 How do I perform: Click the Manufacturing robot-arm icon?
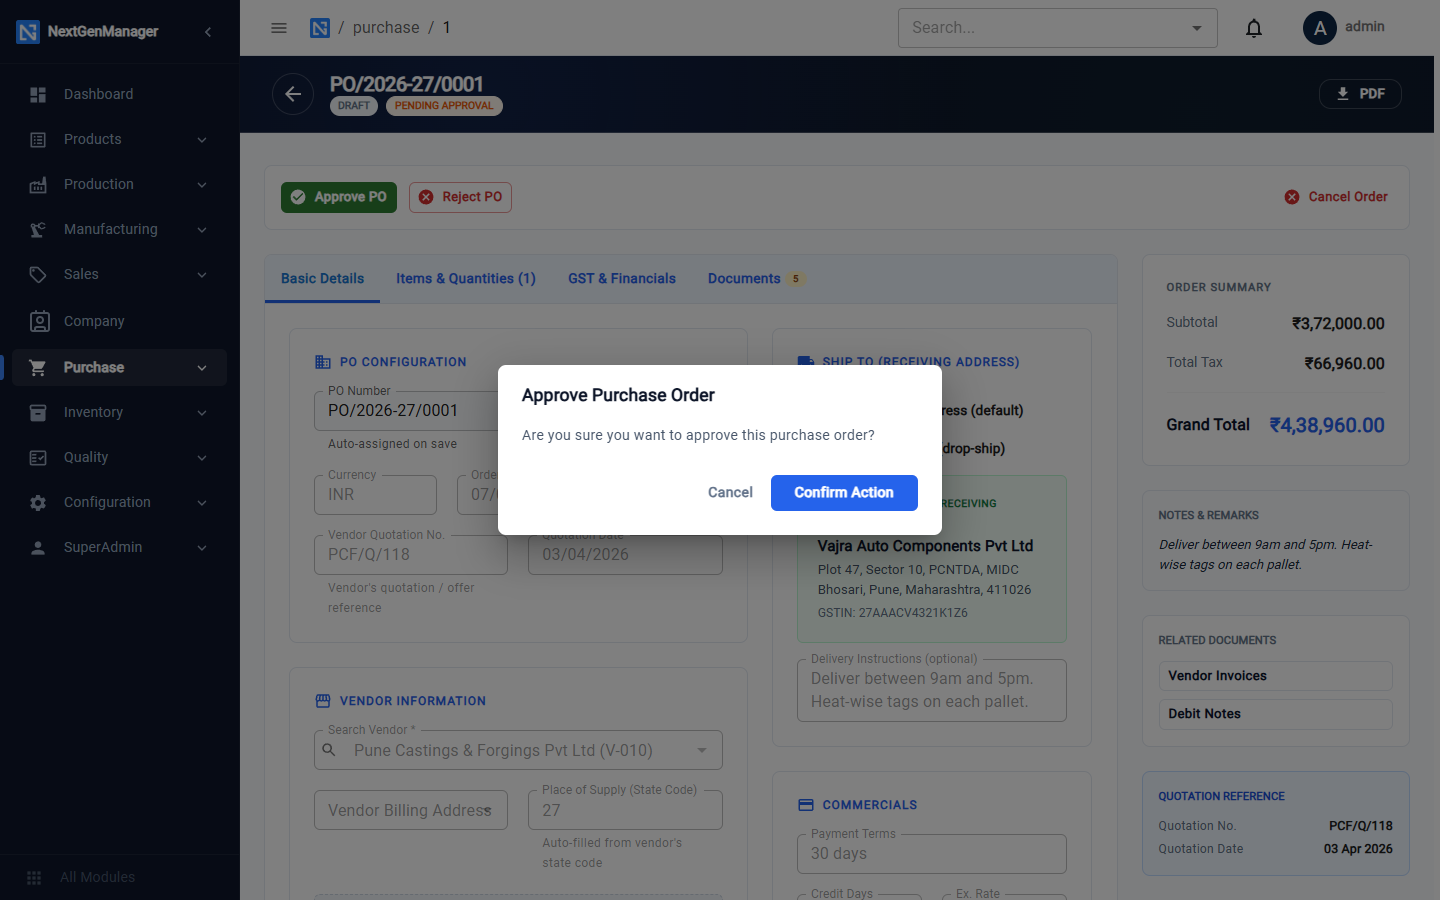pyautogui.click(x=38, y=229)
